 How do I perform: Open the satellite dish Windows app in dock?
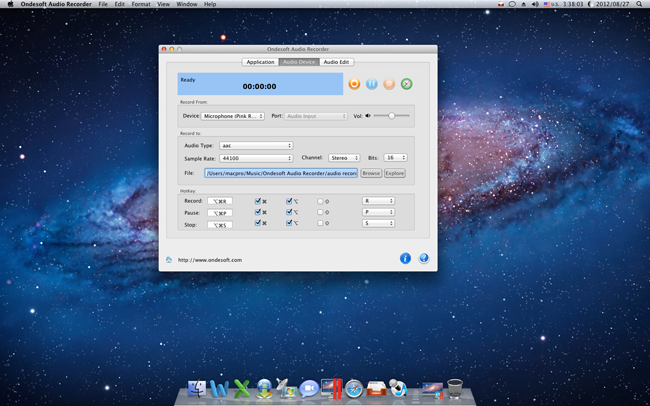[x=287, y=388]
